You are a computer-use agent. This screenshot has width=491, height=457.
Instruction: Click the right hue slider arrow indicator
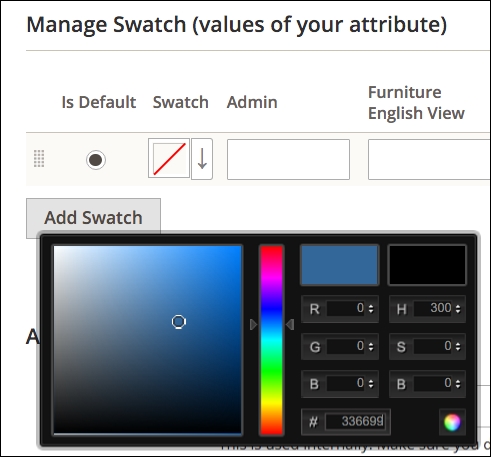pyautogui.click(x=290, y=324)
